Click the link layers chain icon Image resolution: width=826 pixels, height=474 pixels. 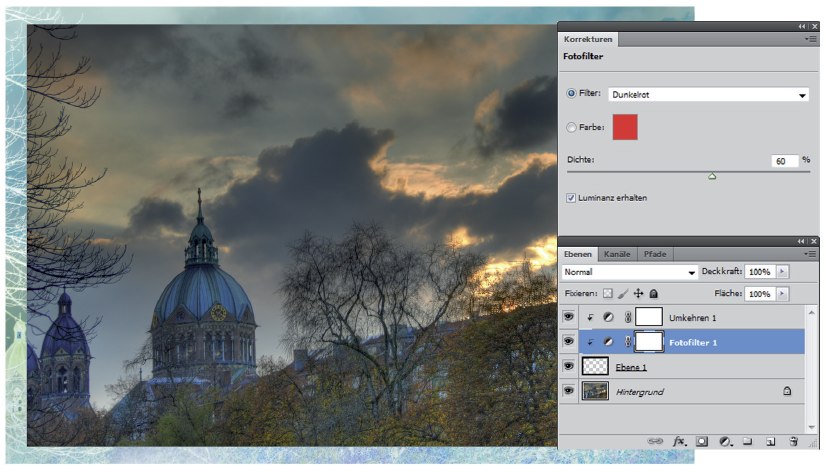point(656,440)
